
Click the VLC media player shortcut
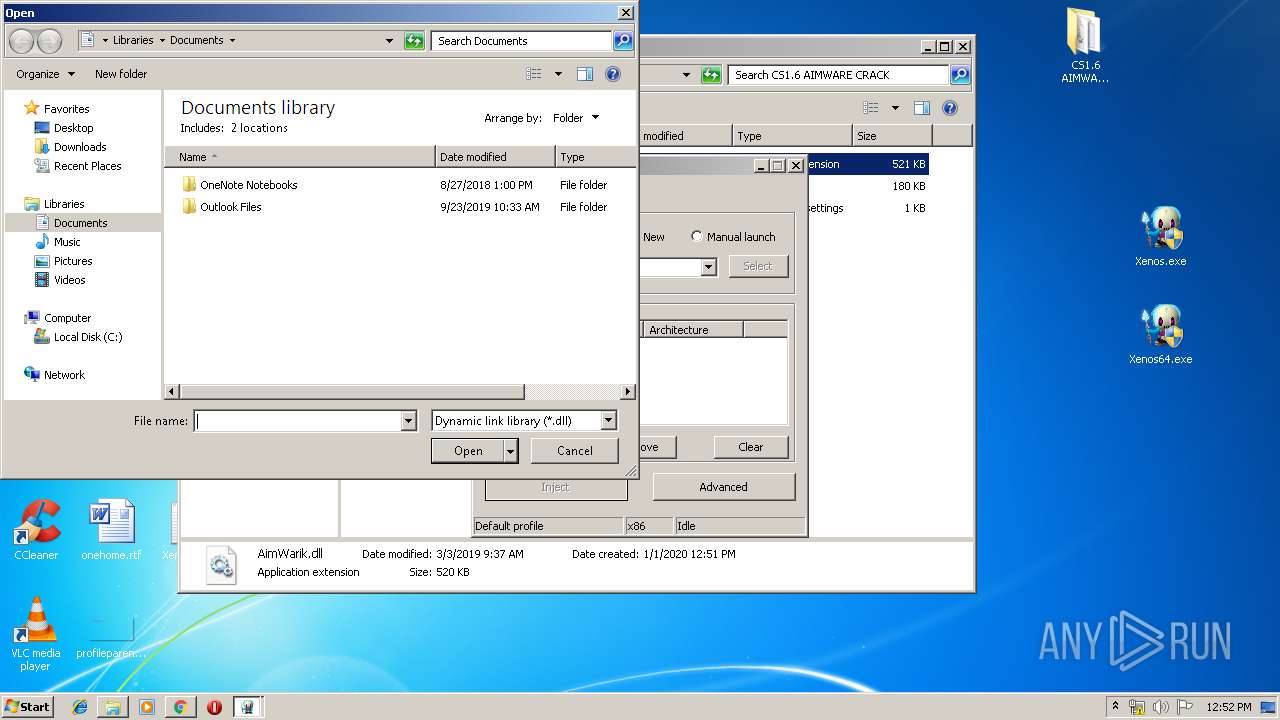(36, 634)
